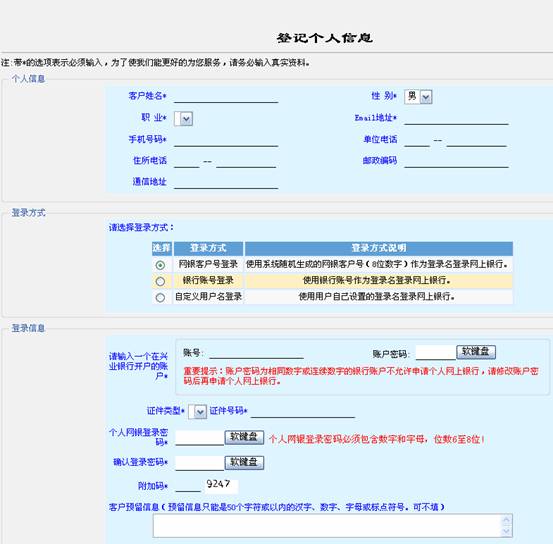Click the 附加码 input field

188,486
